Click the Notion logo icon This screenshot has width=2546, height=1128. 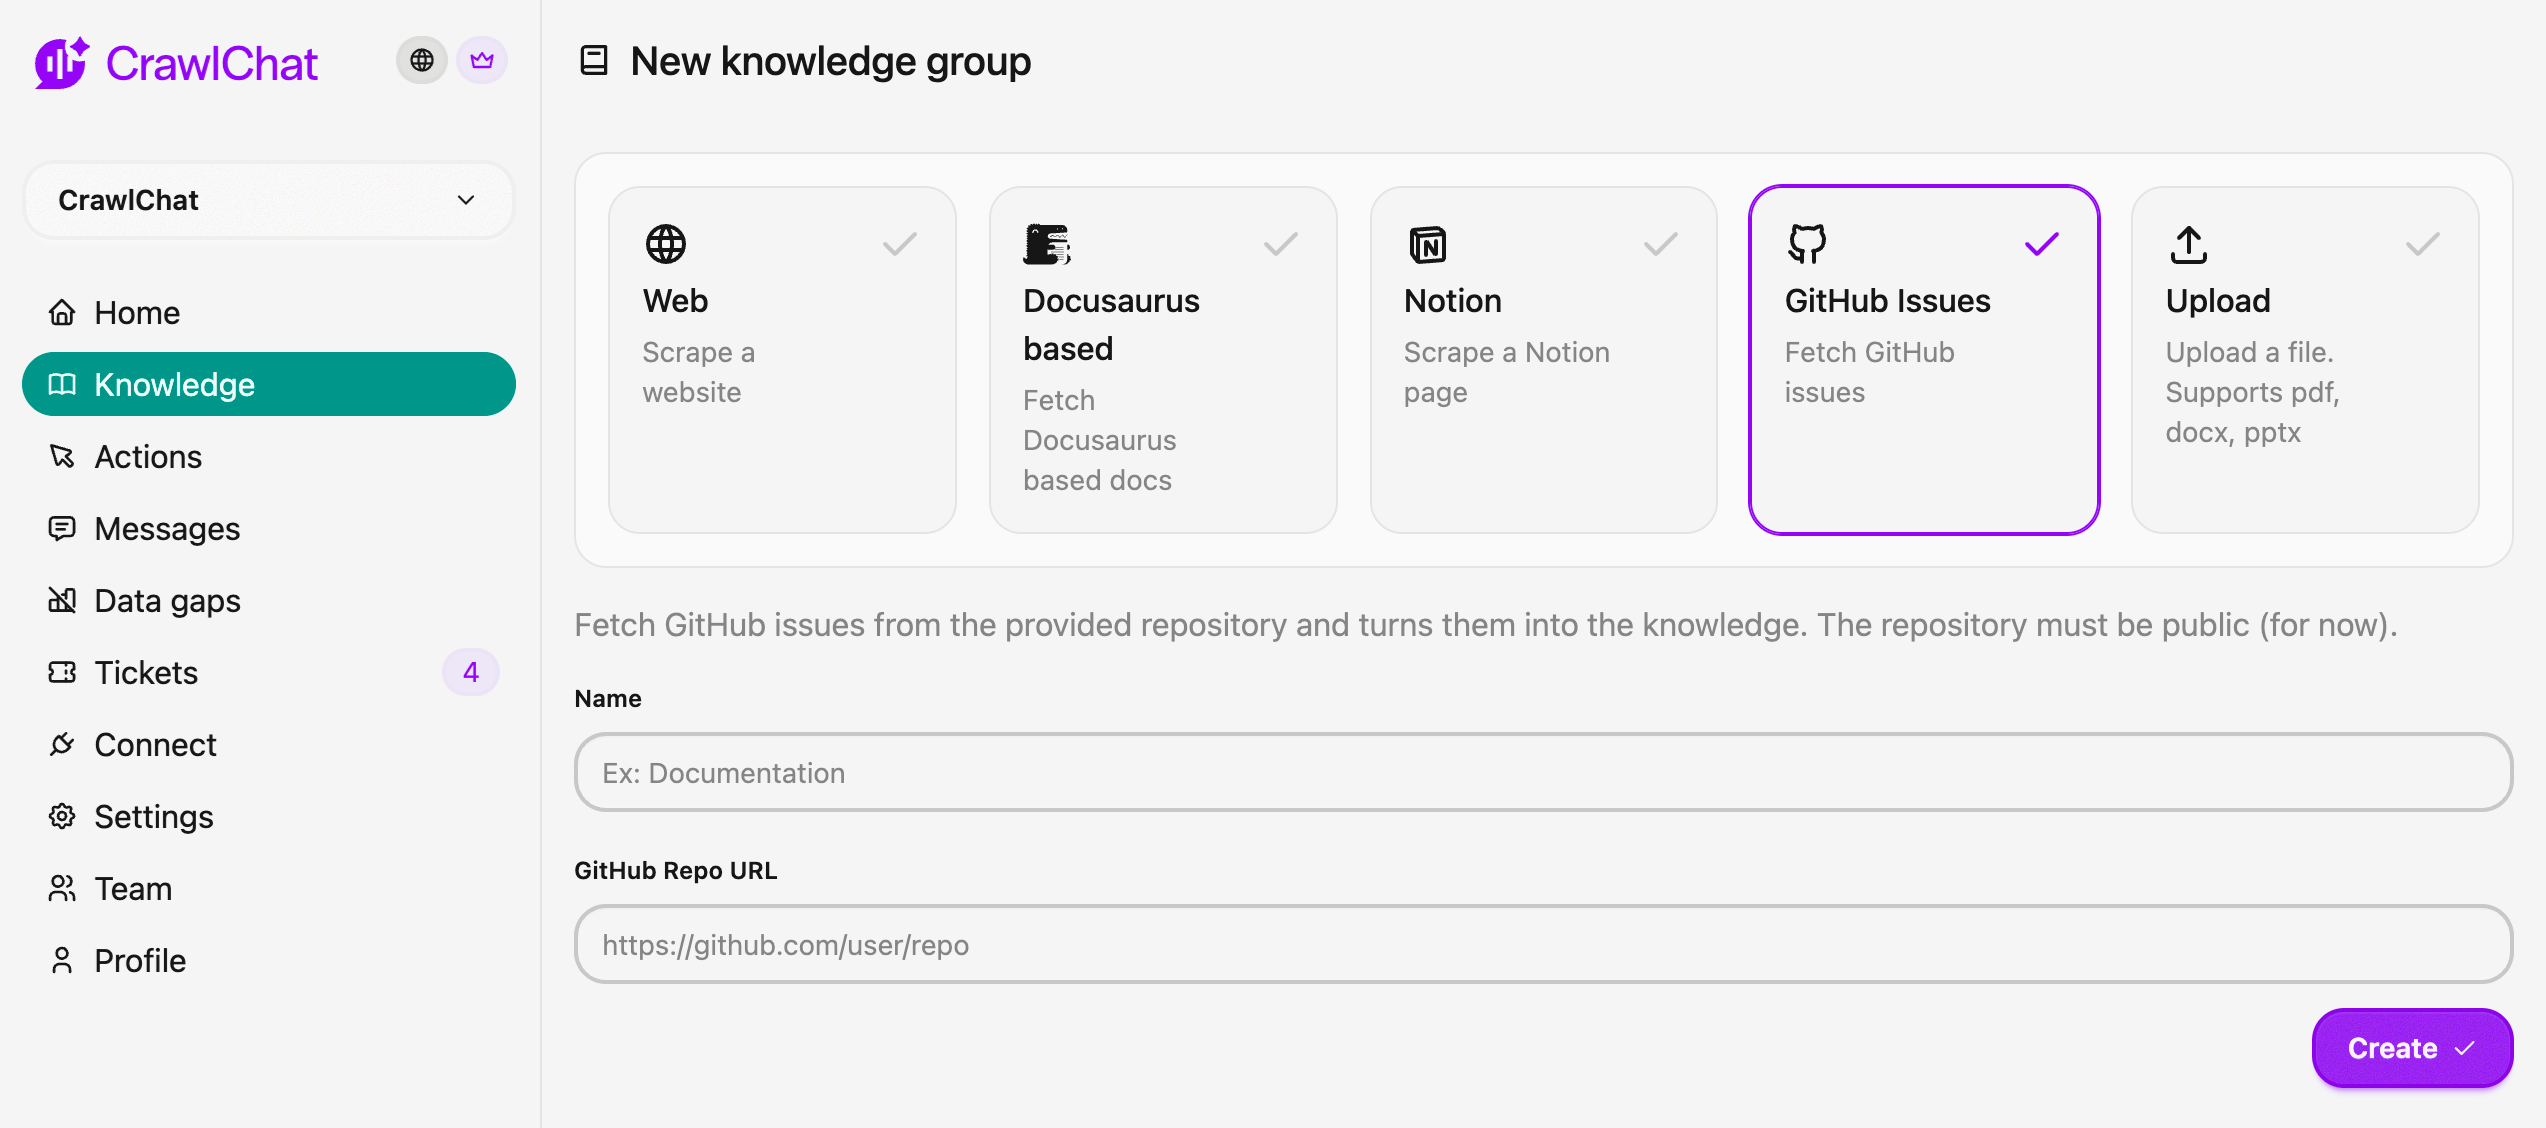tap(1427, 244)
